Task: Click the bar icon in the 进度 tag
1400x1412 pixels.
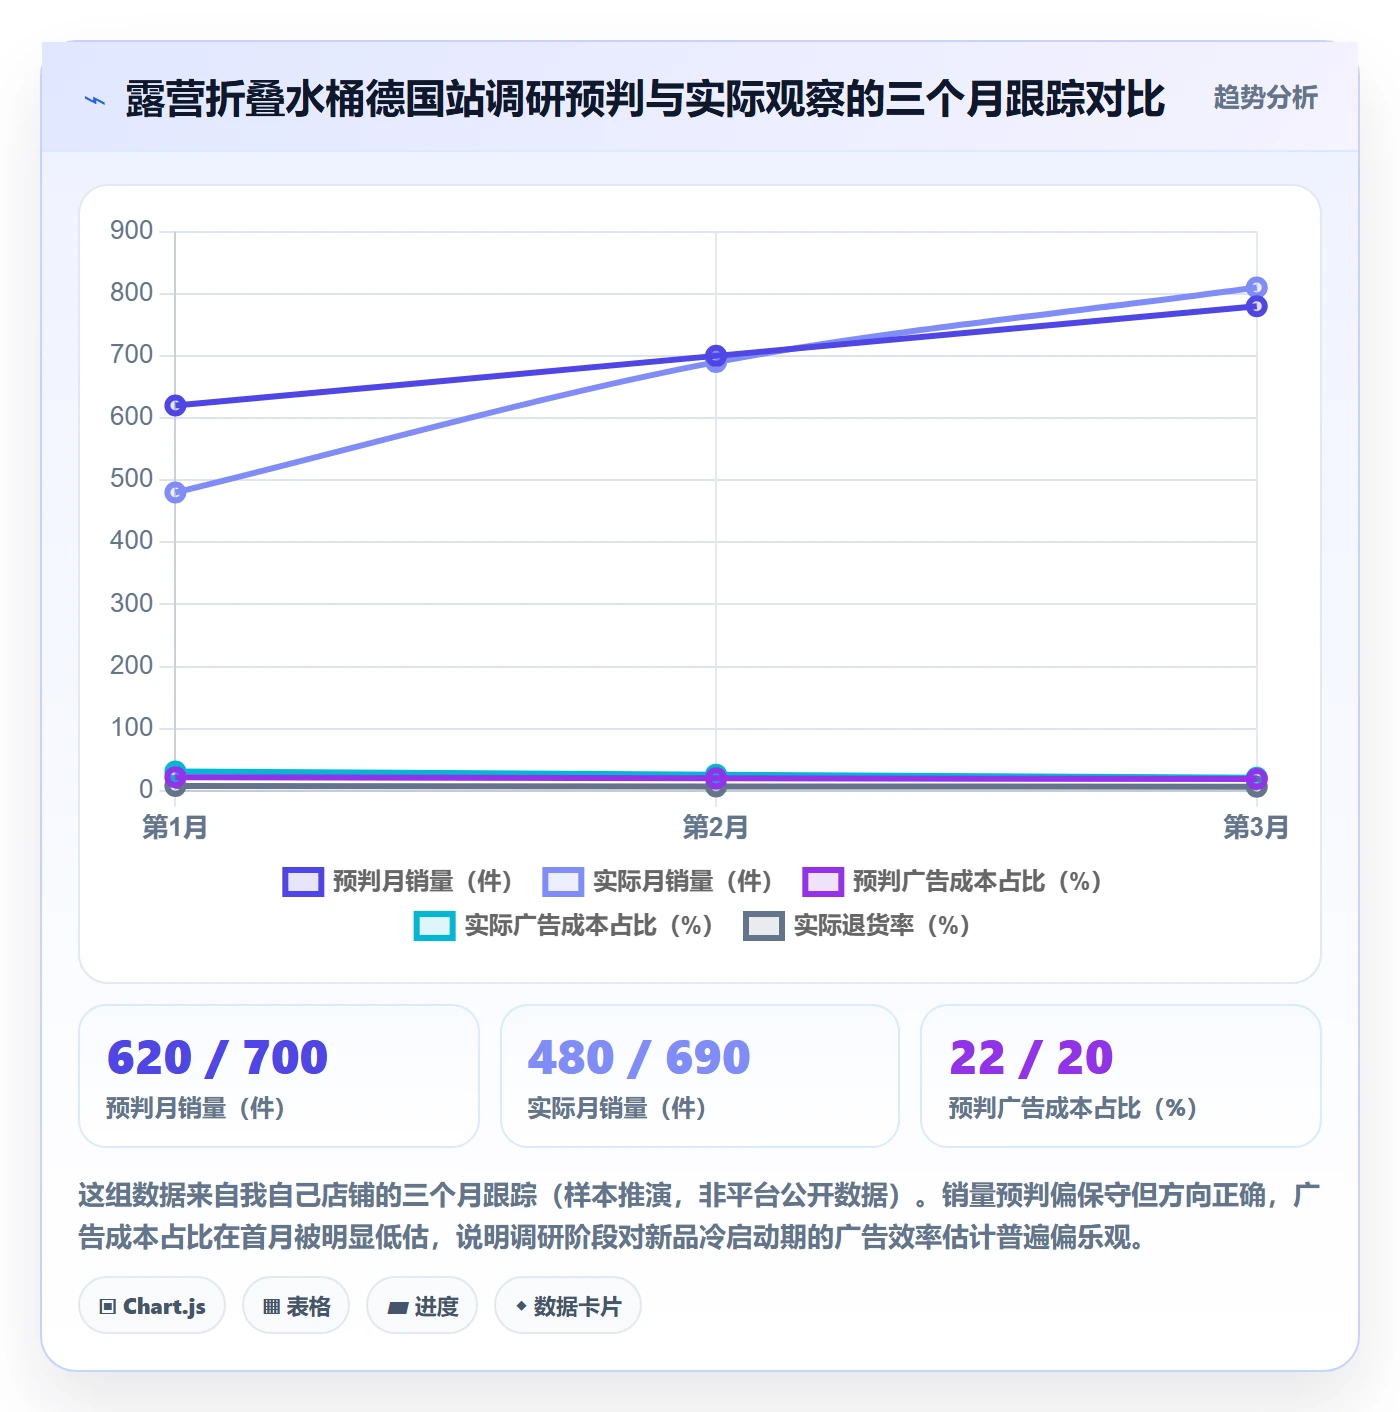Action: (x=397, y=1307)
